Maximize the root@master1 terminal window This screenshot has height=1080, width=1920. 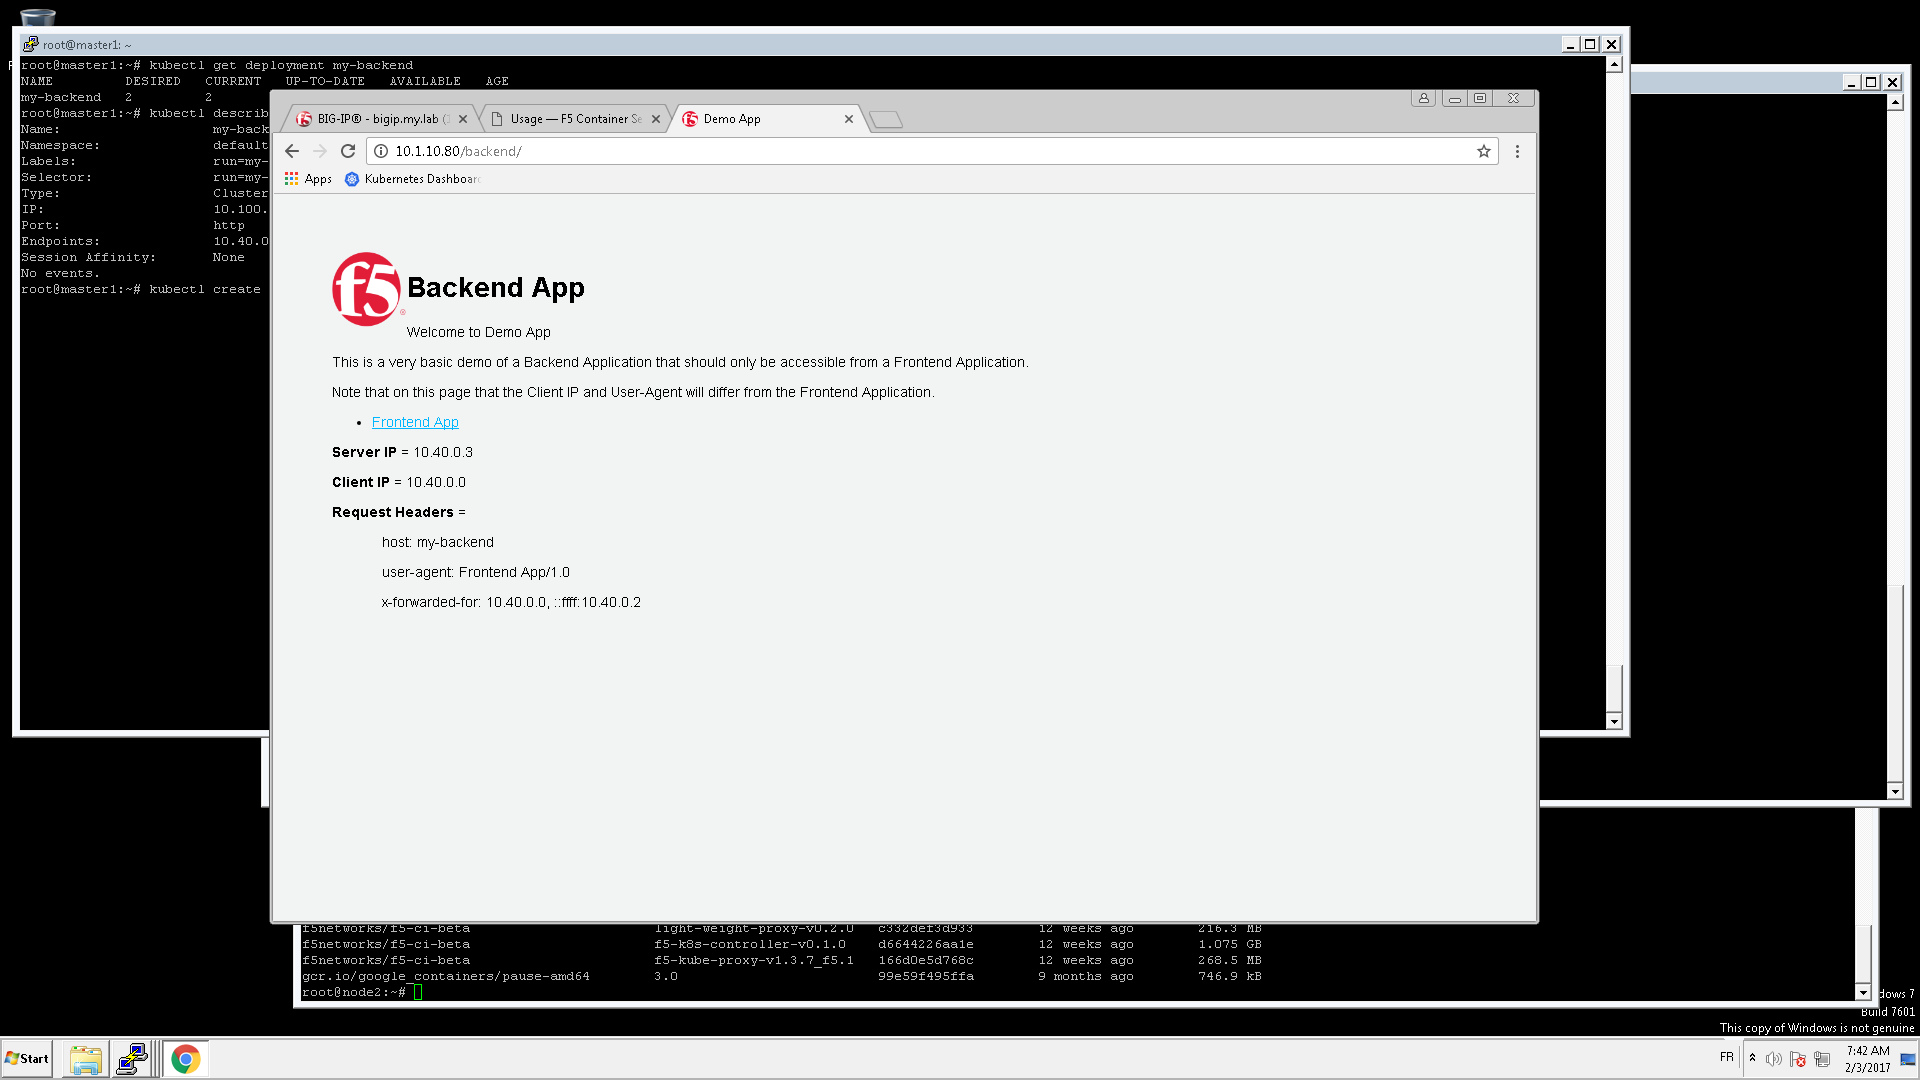click(1590, 44)
